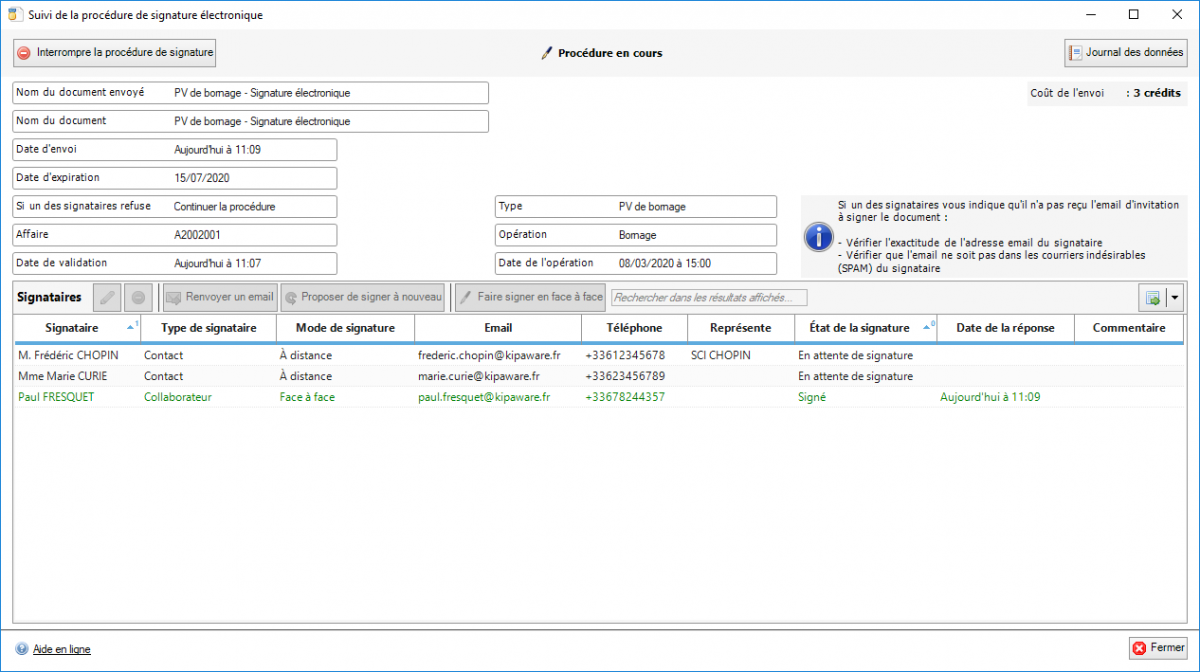This screenshot has width=1200, height=672.
Task: Click Proposer de signer à nouveau
Action: [362, 297]
